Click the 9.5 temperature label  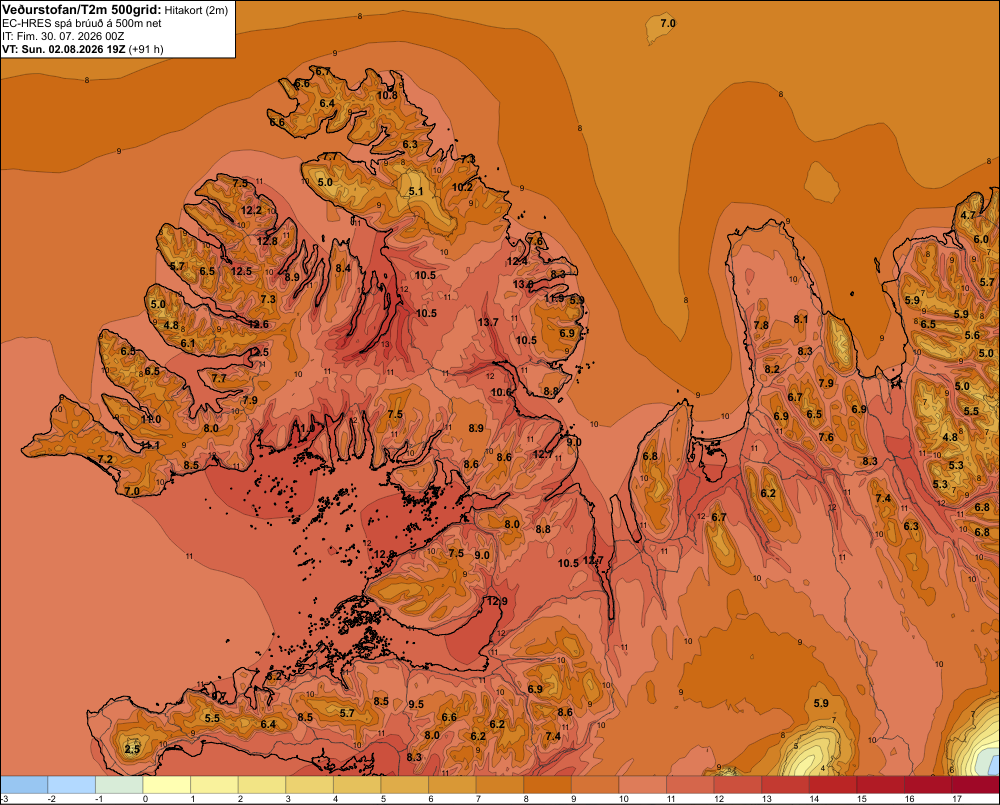(416, 704)
